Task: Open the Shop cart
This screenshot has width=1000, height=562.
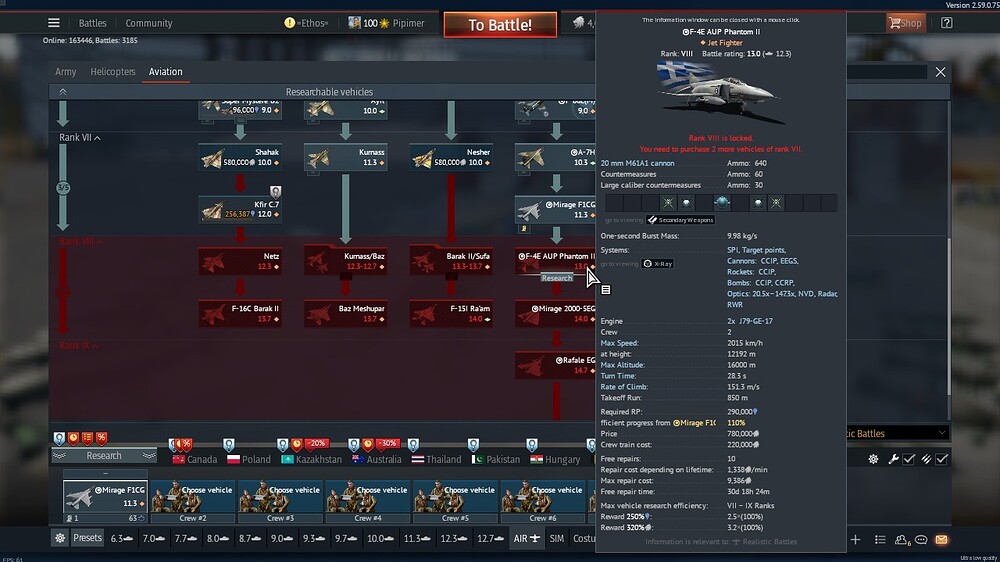Action: click(905, 23)
